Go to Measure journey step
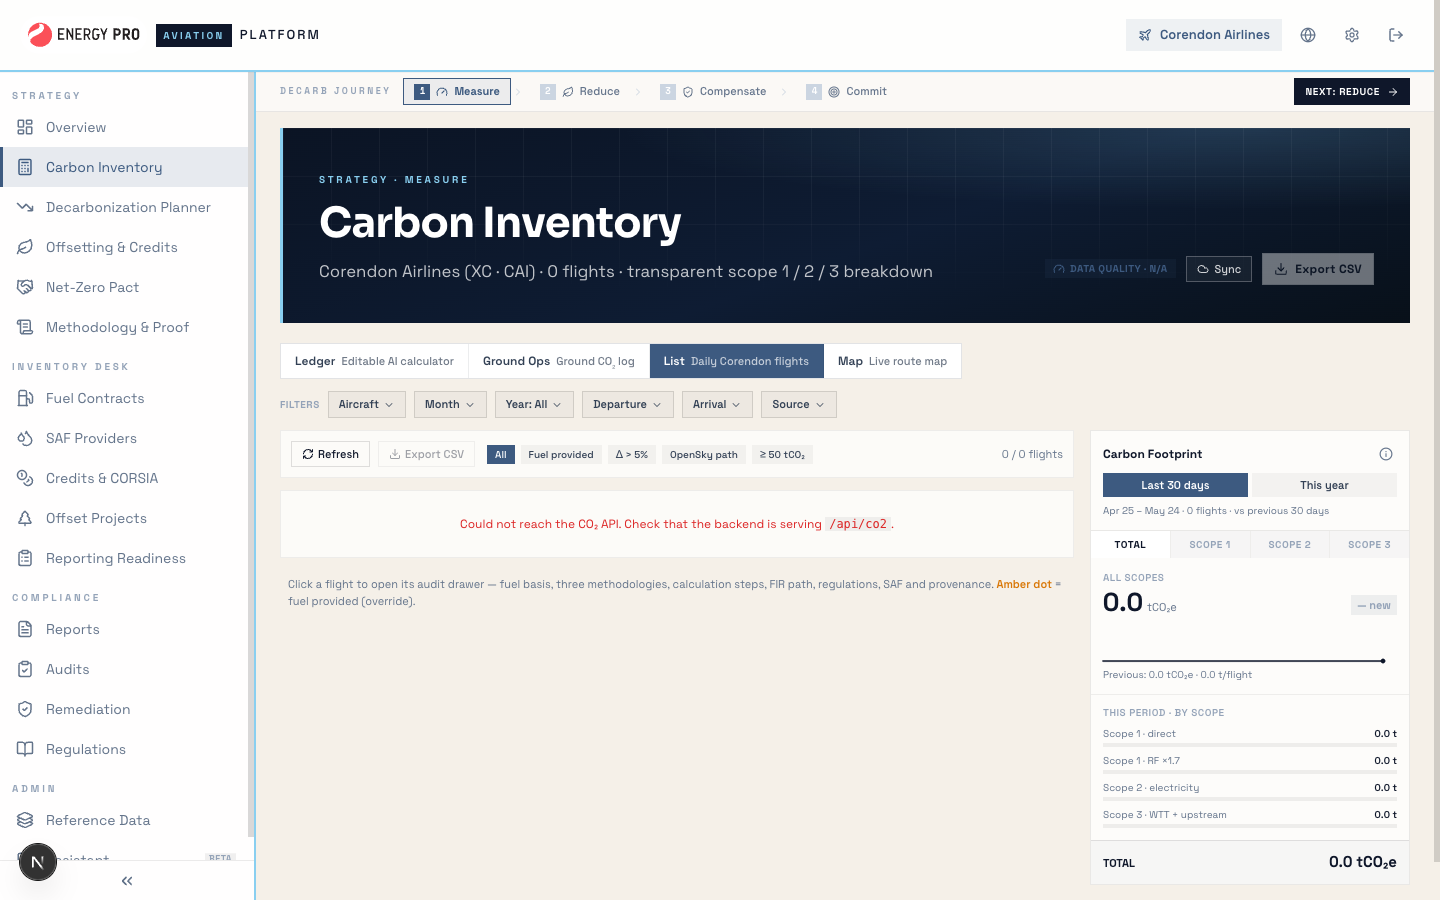Viewport: 1440px width, 900px height. click(x=457, y=91)
